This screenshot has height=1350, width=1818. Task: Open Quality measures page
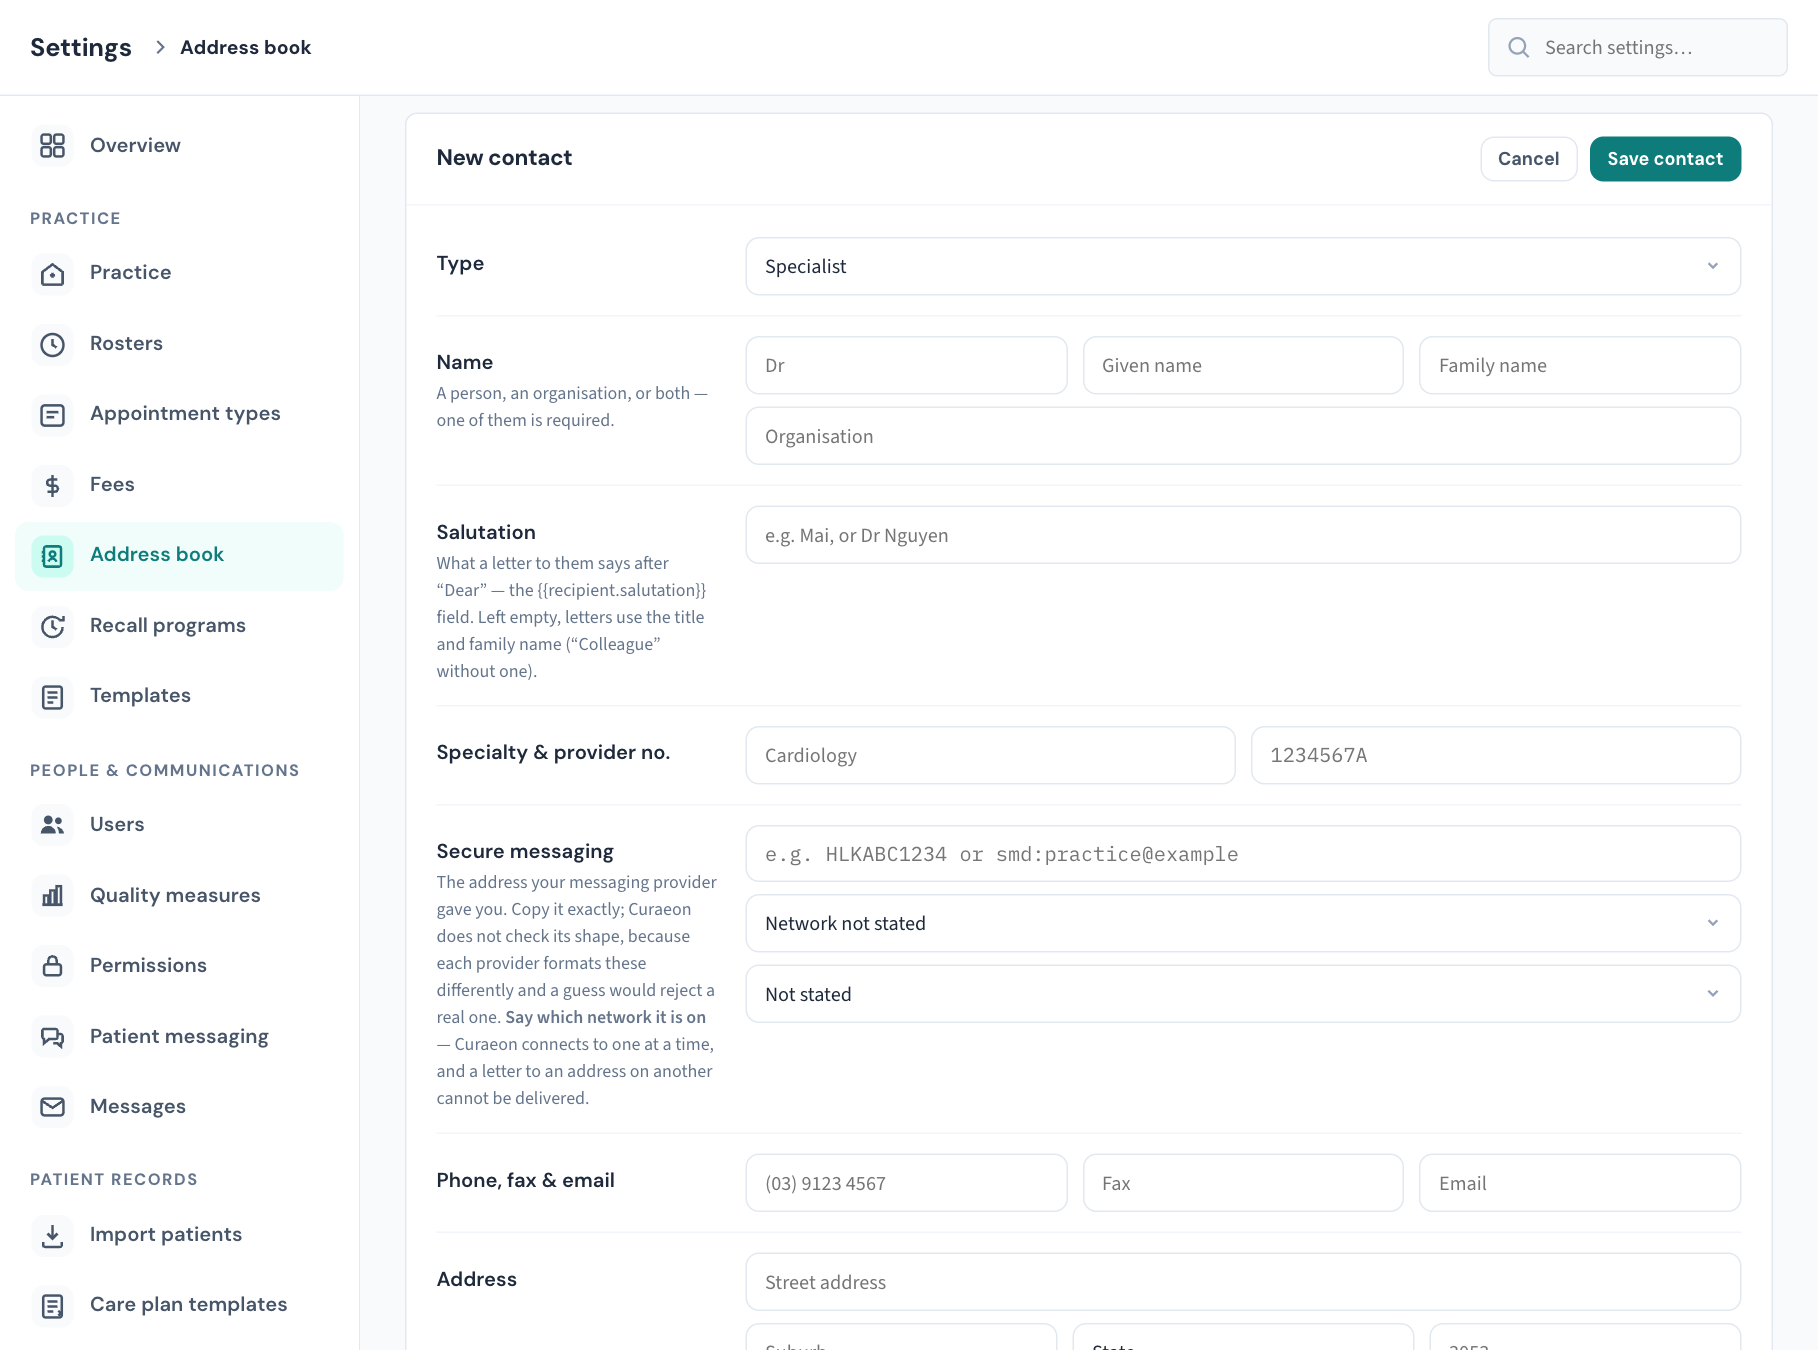(x=179, y=896)
